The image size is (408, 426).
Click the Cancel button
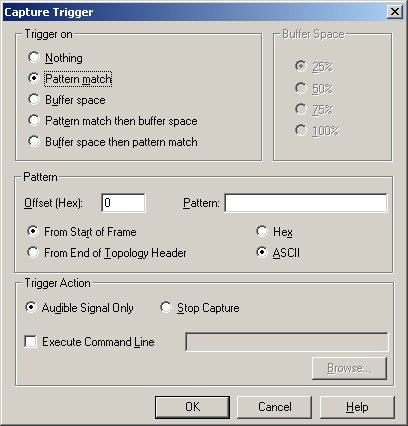274,407
